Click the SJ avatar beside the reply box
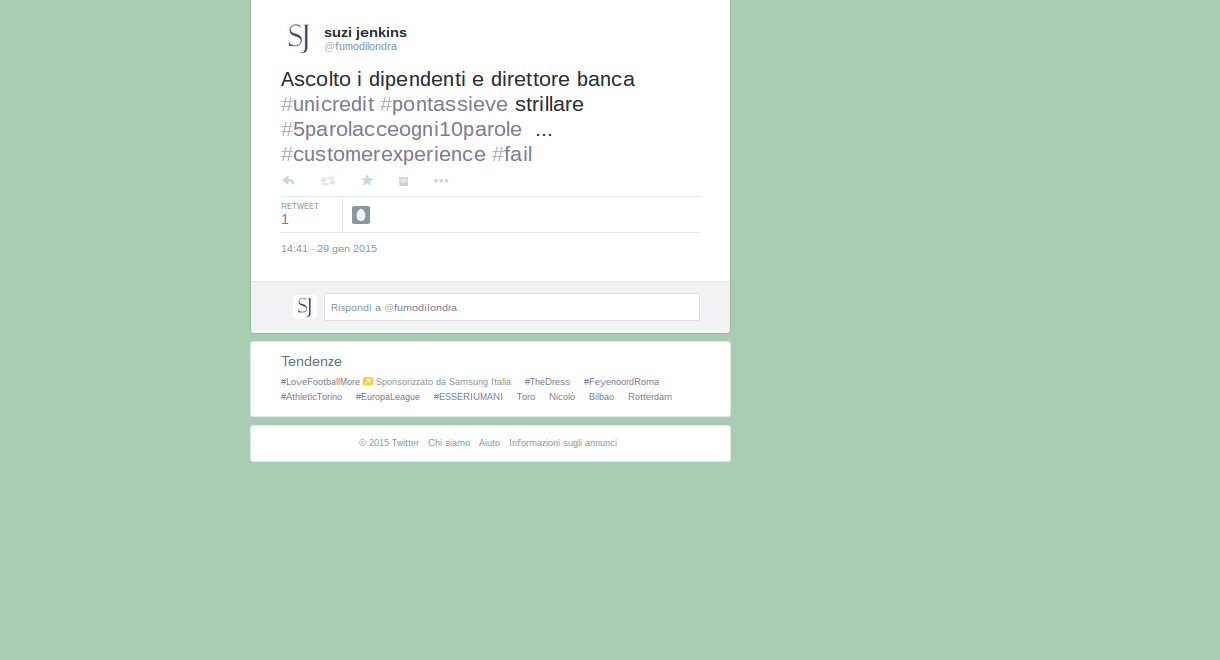 coord(304,307)
